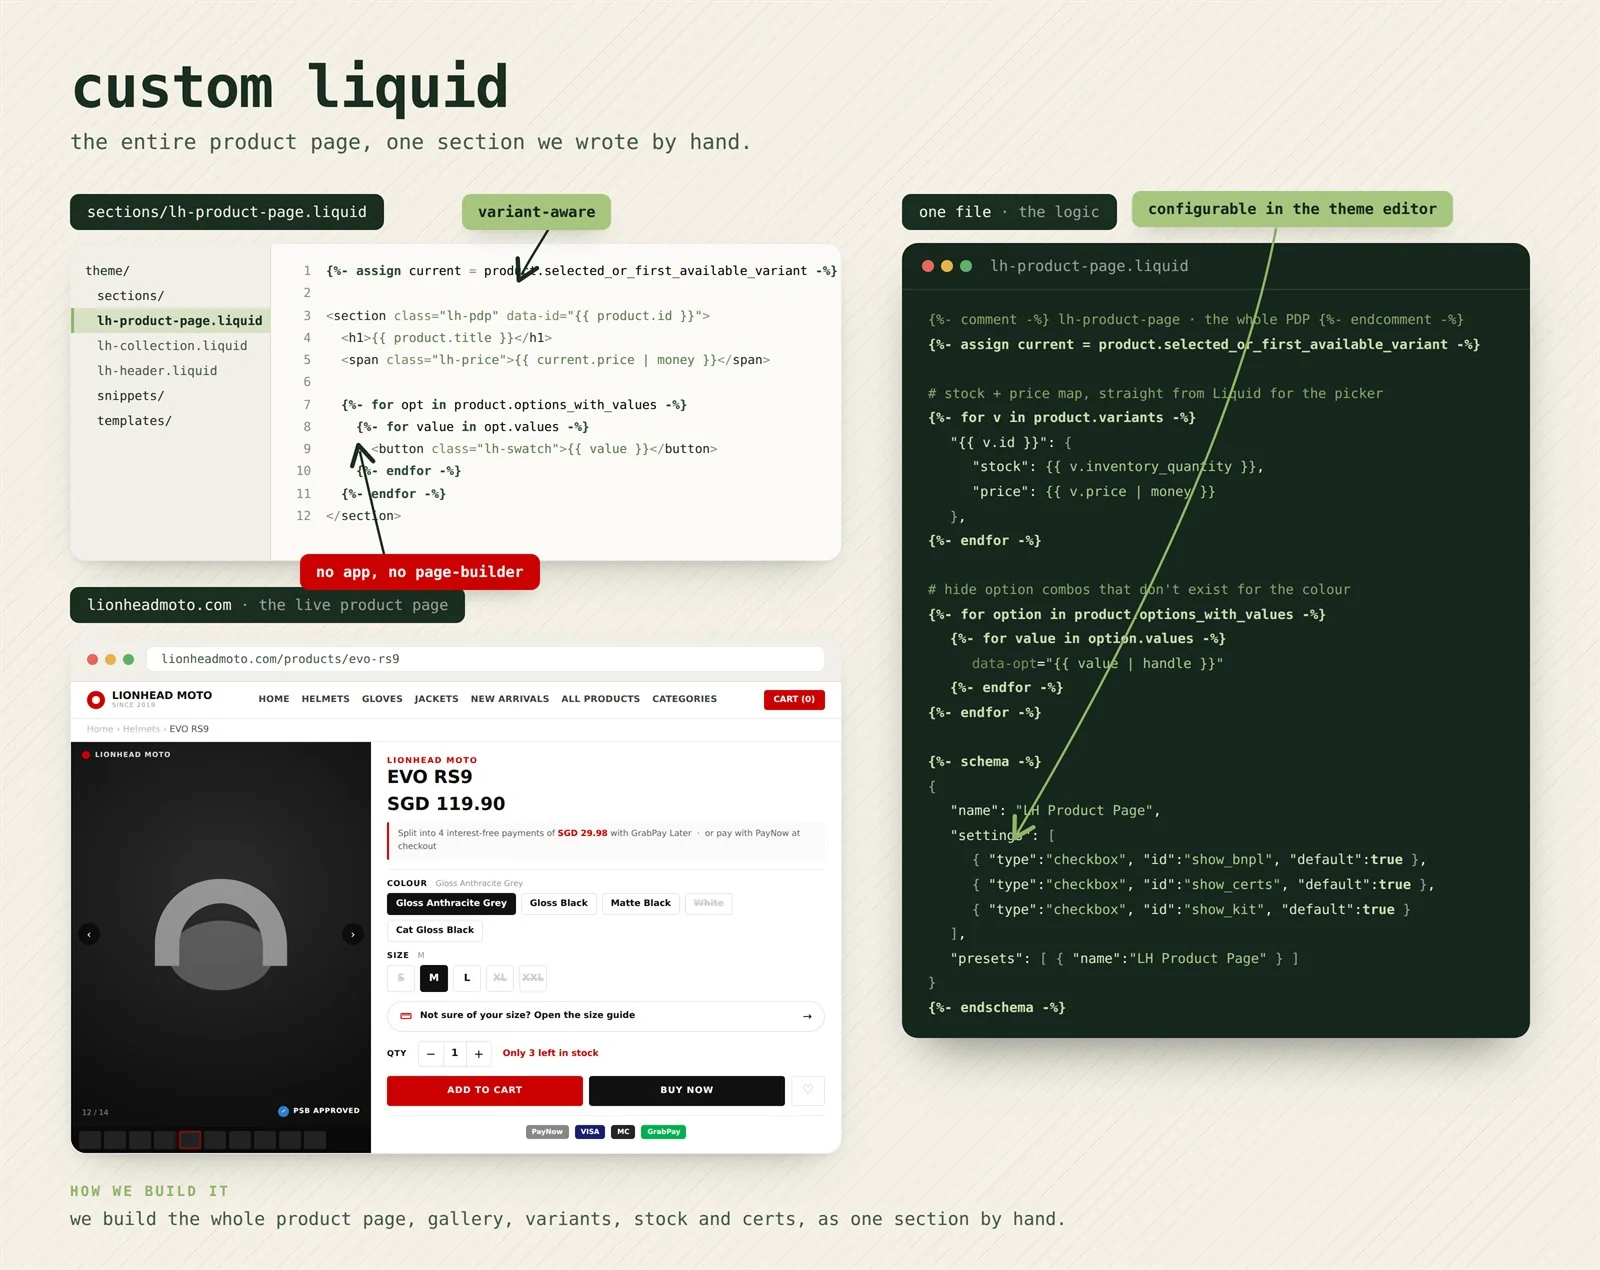Choose size XXL

(x=533, y=978)
